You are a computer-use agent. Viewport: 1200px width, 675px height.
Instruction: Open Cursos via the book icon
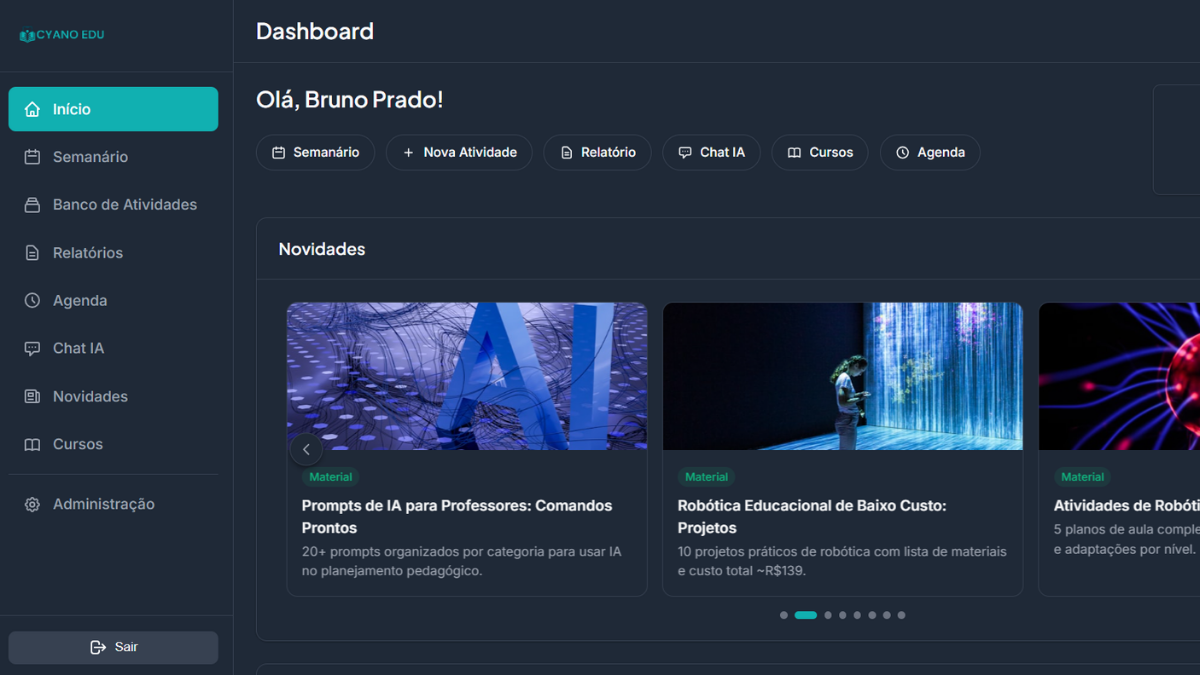(32, 444)
